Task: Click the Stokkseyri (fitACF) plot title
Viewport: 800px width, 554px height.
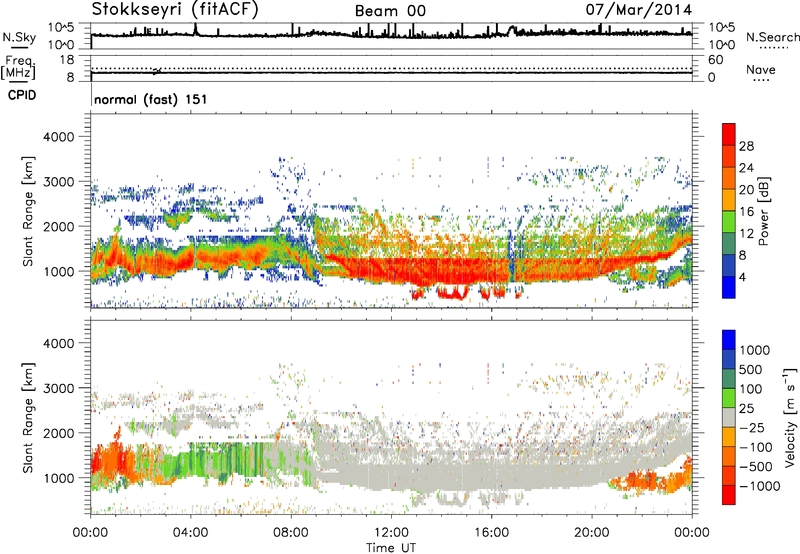Action: [175, 9]
